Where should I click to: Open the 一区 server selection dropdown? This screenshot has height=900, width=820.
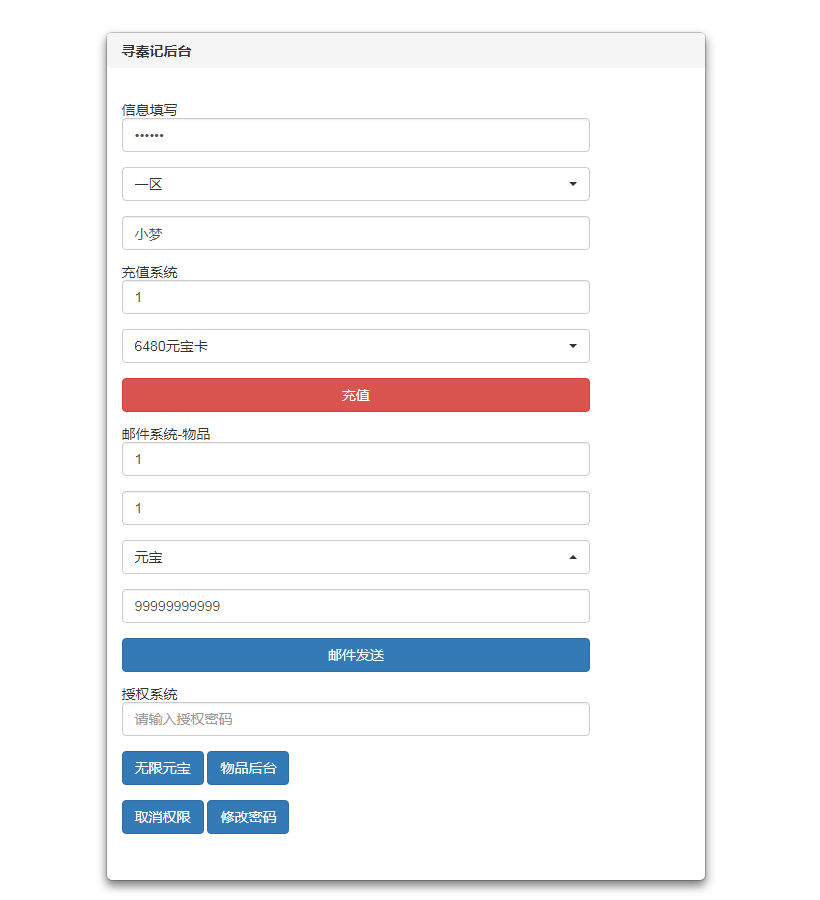(355, 184)
